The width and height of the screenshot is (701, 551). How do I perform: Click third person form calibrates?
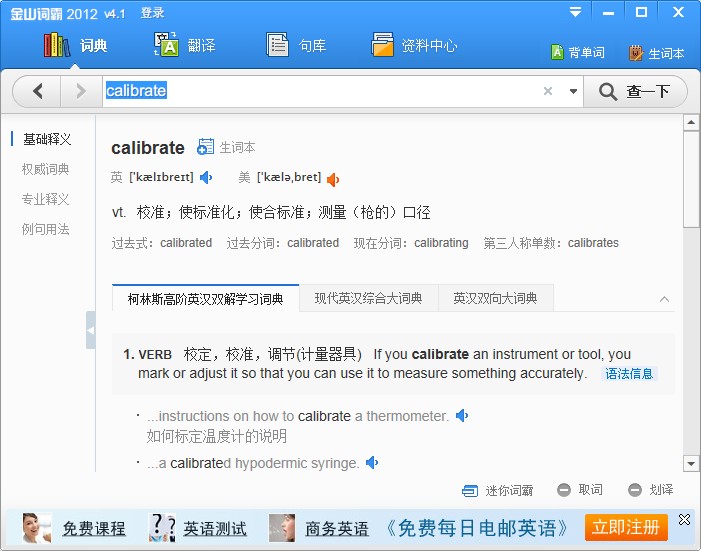[593, 243]
